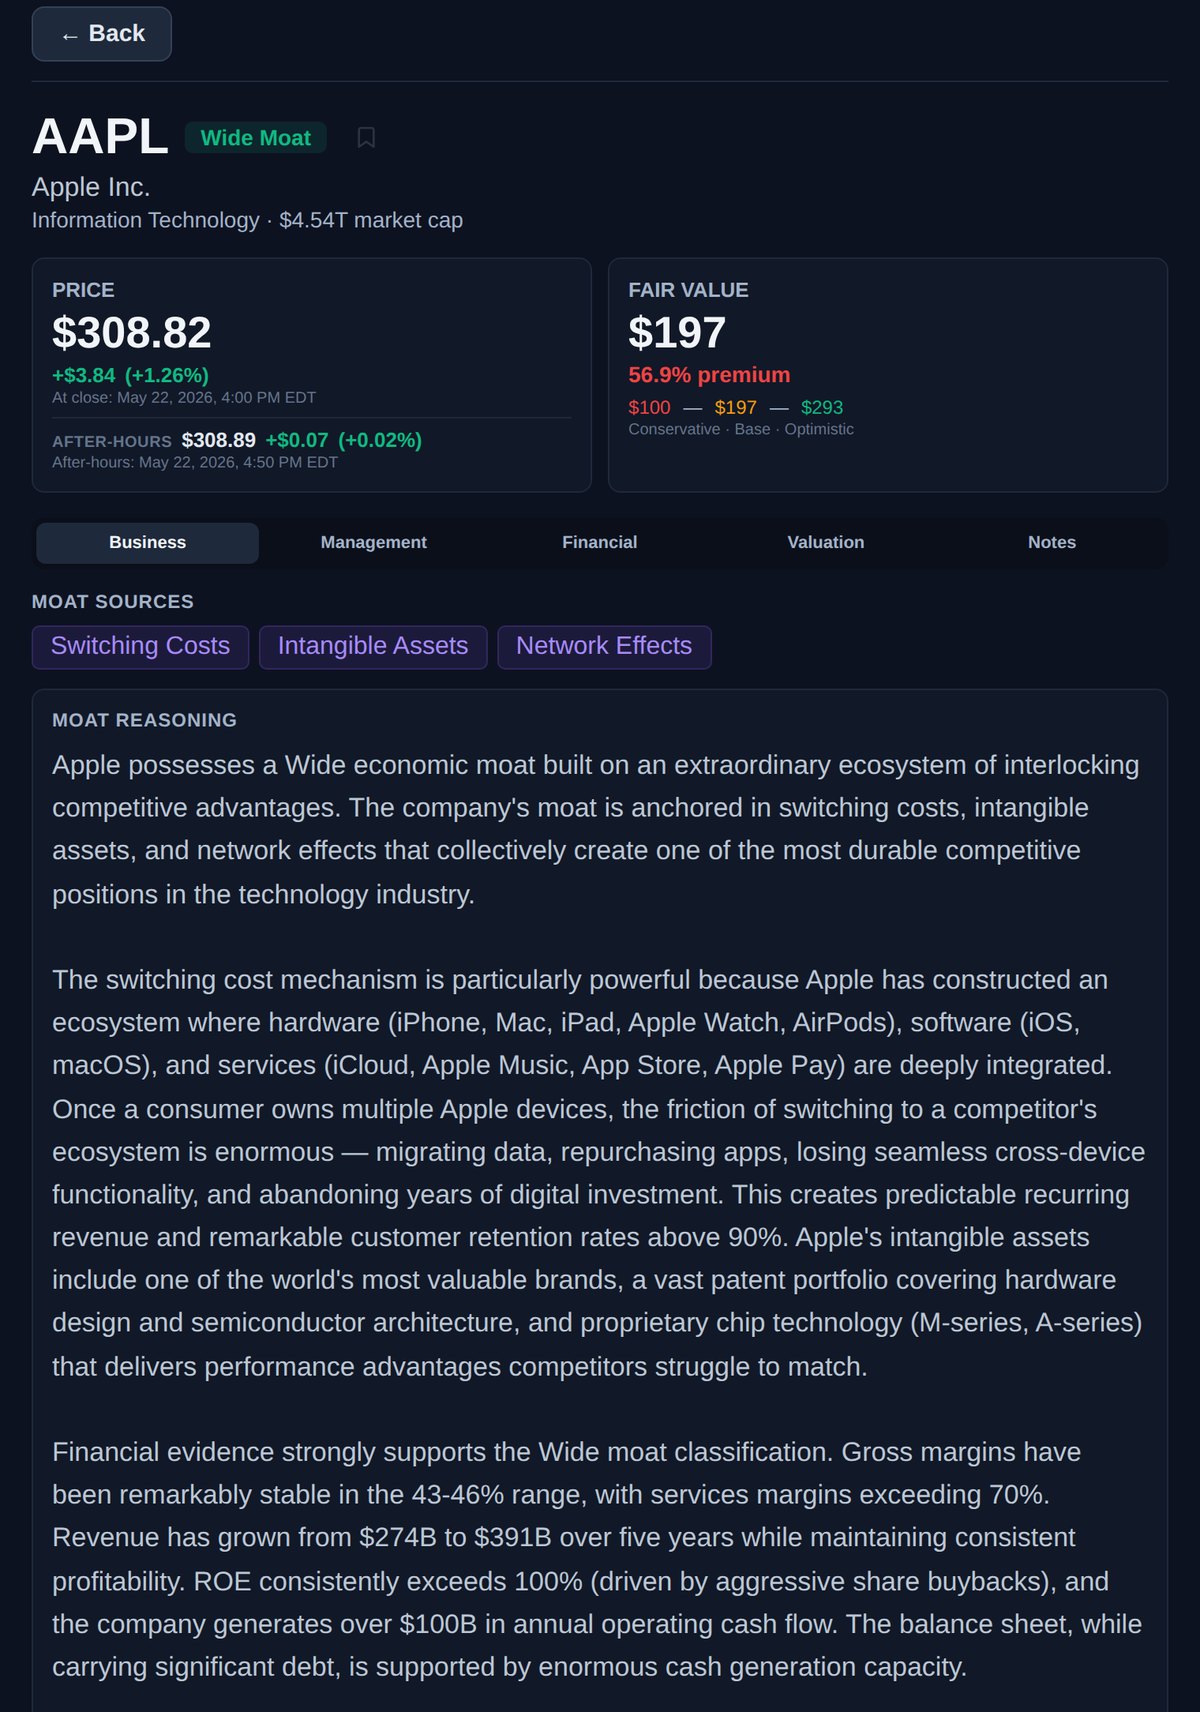The height and width of the screenshot is (1712, 1200).
Task: View the Valuation tab
Action: pos(825,542)
